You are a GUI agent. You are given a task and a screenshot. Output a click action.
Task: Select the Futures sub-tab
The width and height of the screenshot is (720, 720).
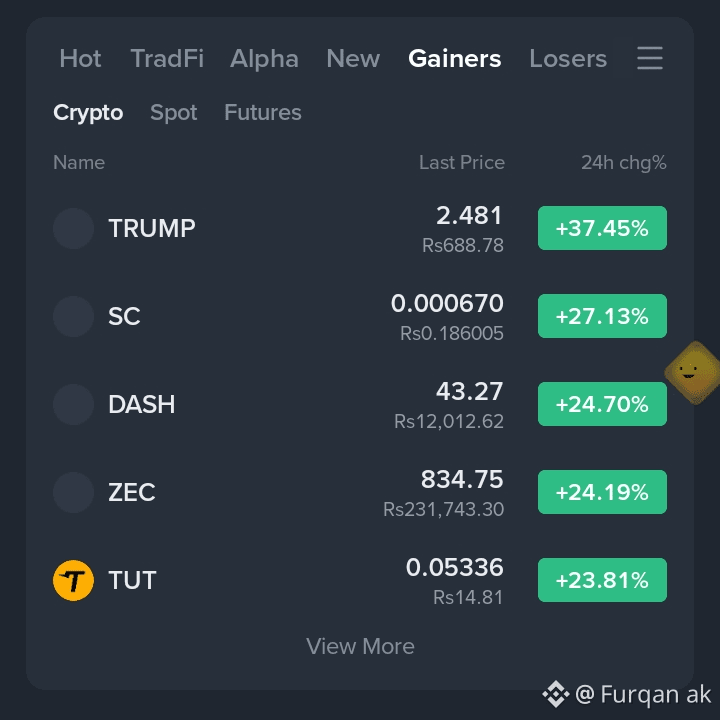[x=263, y=112]
